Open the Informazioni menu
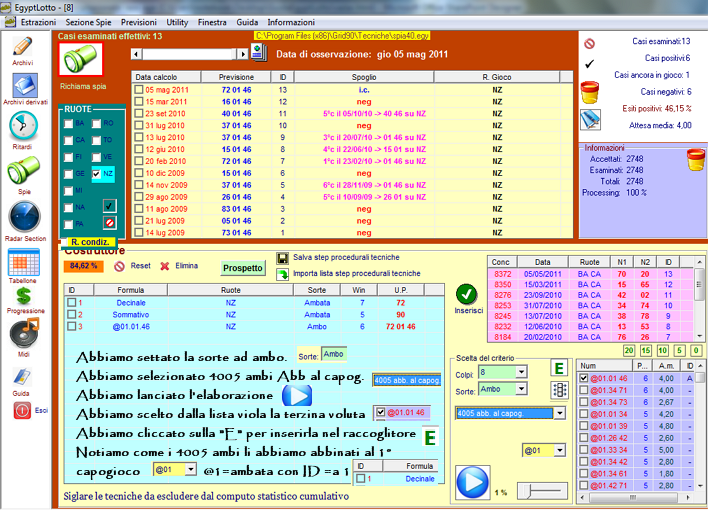This screenshot has width=708, height=510. 291,22
